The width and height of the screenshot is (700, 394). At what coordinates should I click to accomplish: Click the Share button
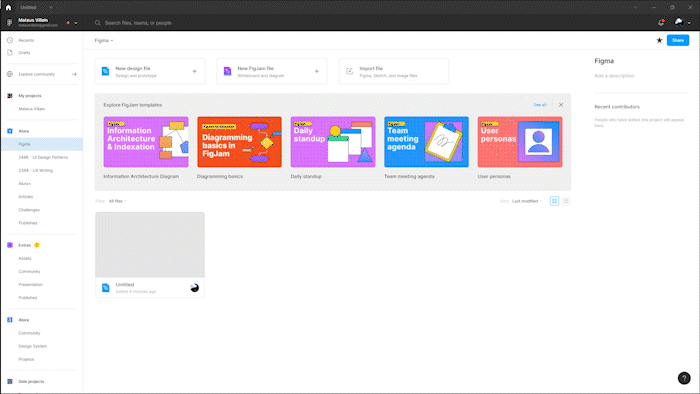click(x=678, y=40)
